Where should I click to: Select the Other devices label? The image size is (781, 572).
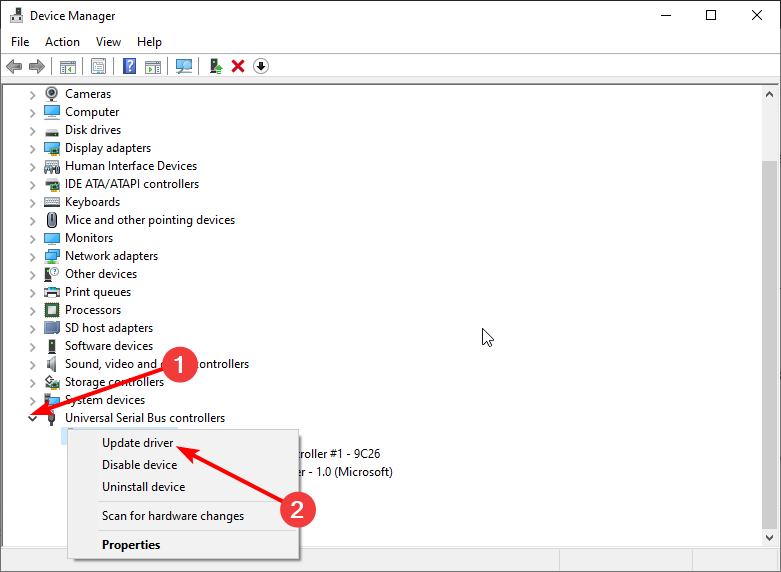[101, 274]
